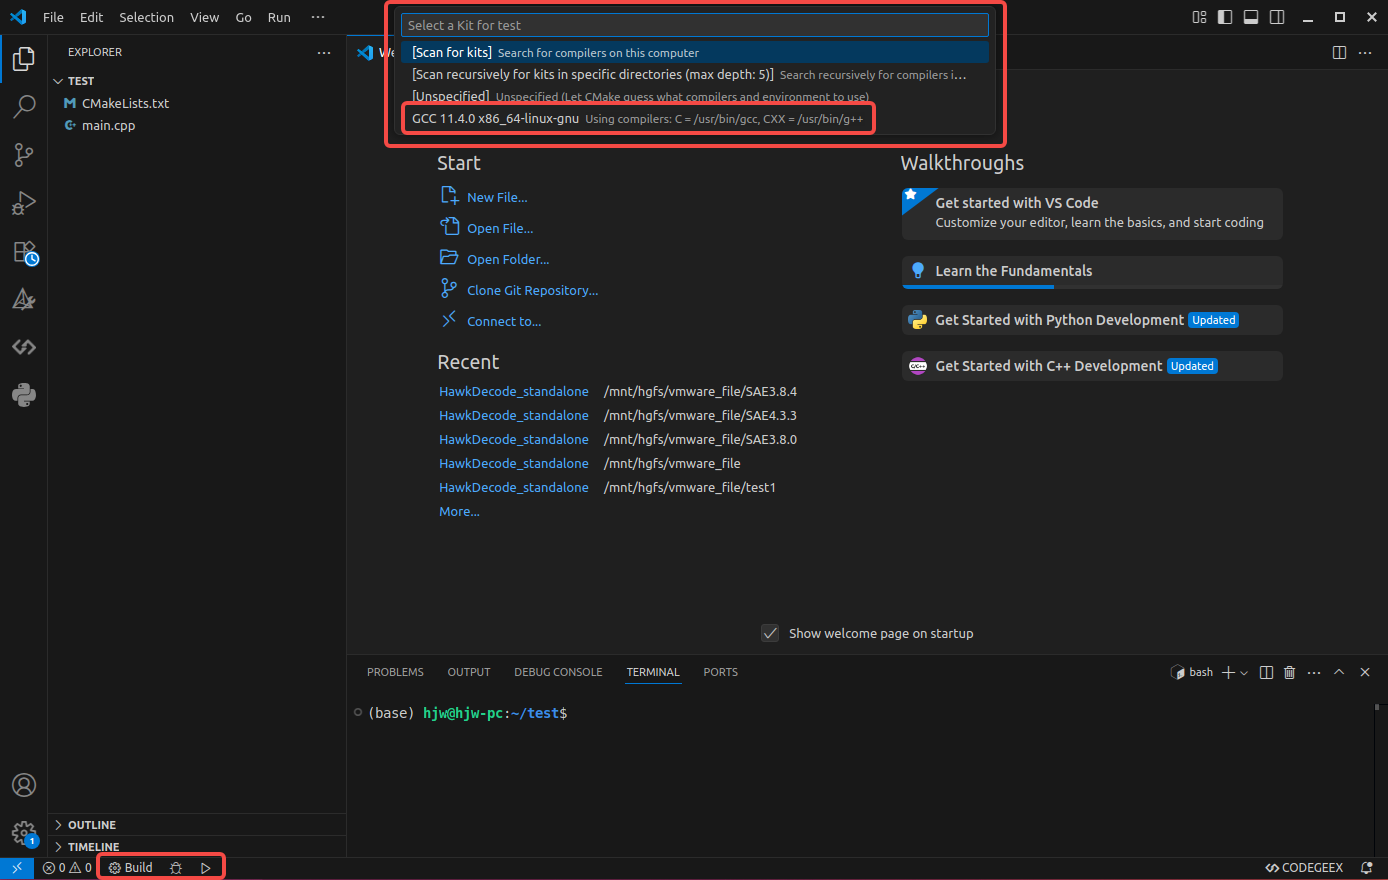This screenshot has height=880, width=1388.
Task: Open the notifications bell icon
Action: coord(1367,868)
